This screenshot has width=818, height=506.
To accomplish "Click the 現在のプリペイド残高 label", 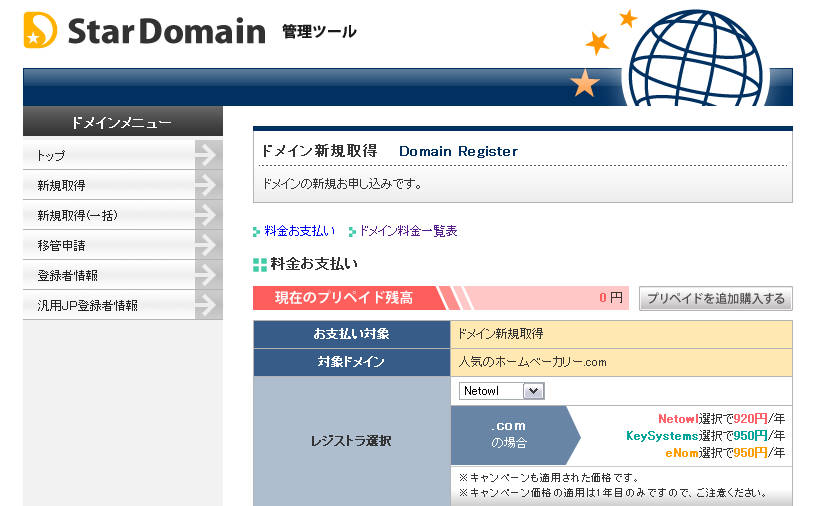I will [344, 298].
